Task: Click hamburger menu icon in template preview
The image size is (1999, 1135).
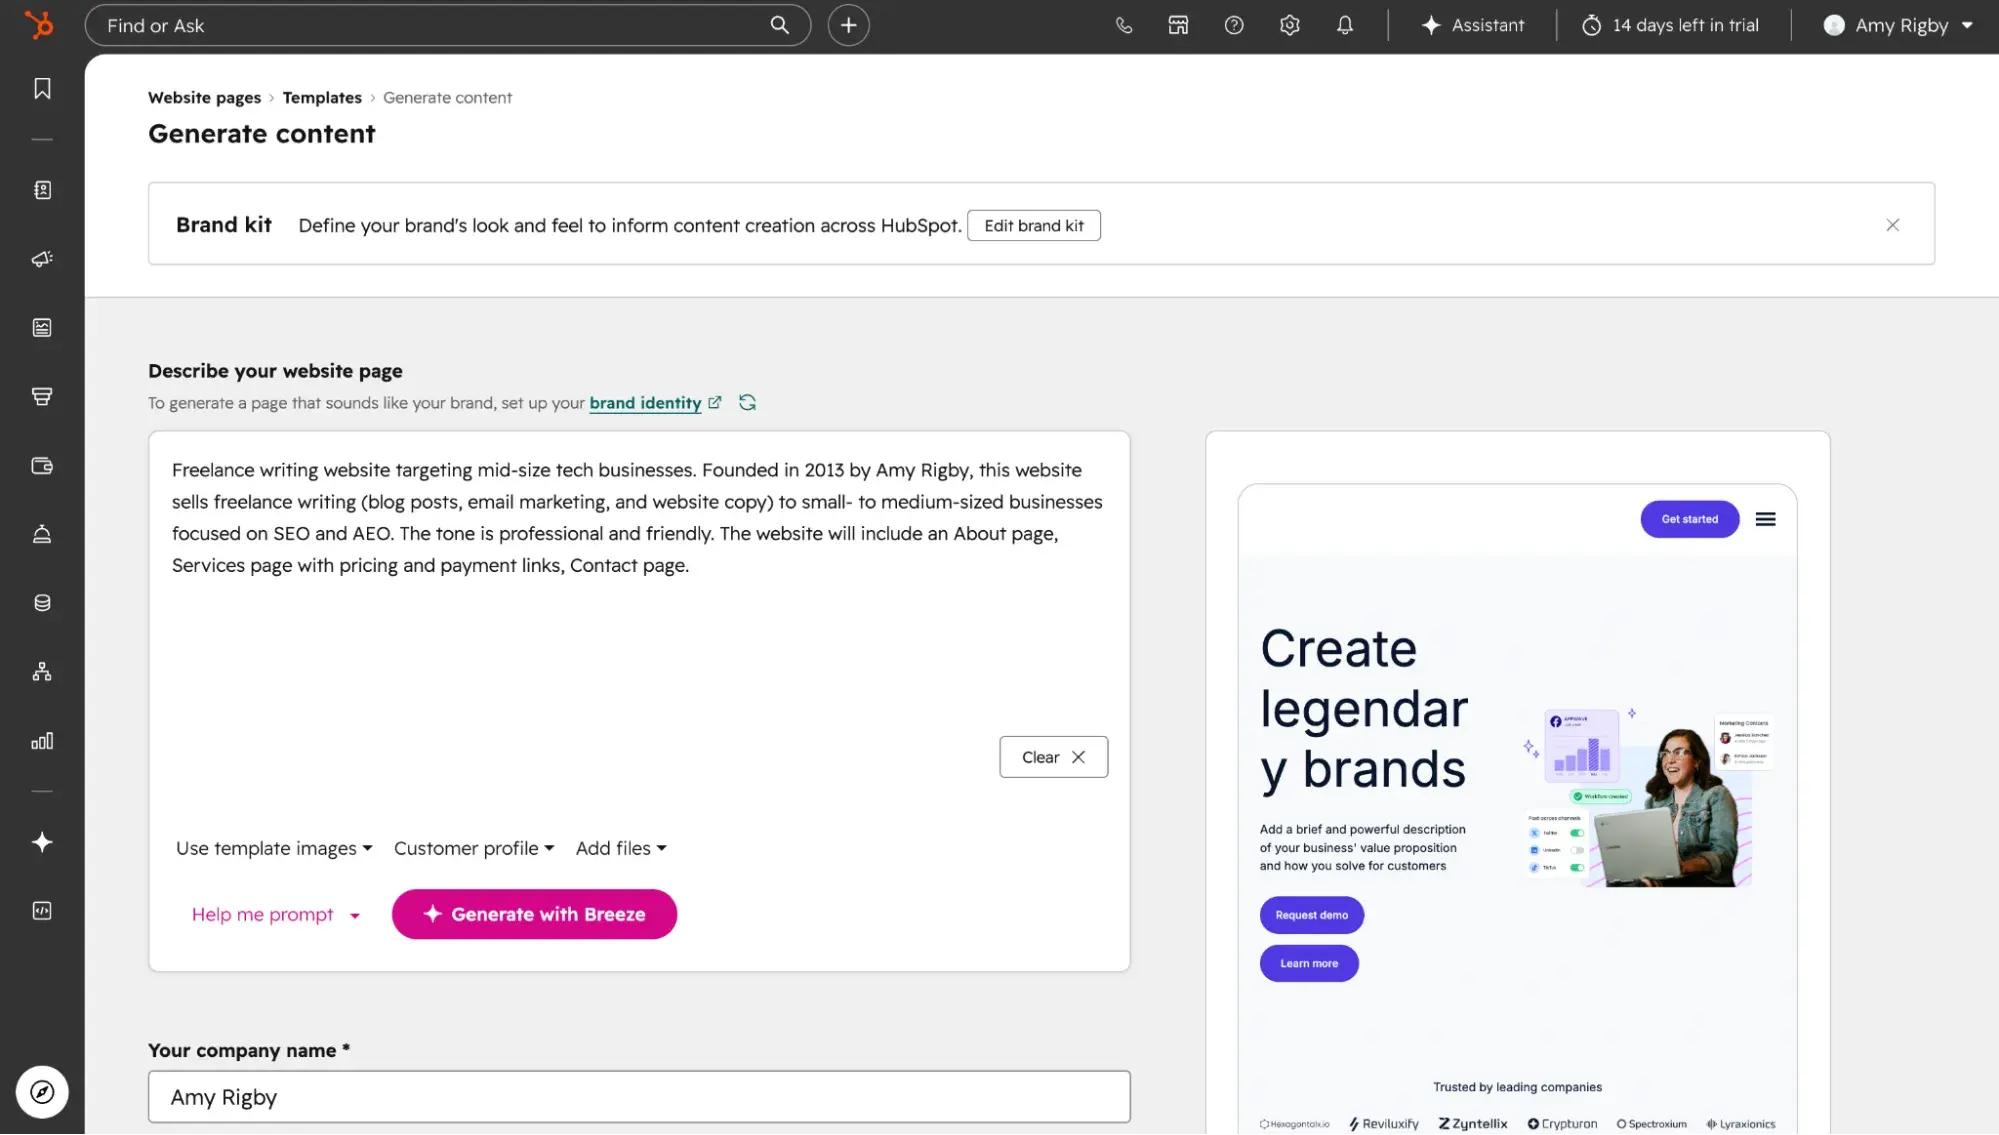Action: tap(1765, 520)
